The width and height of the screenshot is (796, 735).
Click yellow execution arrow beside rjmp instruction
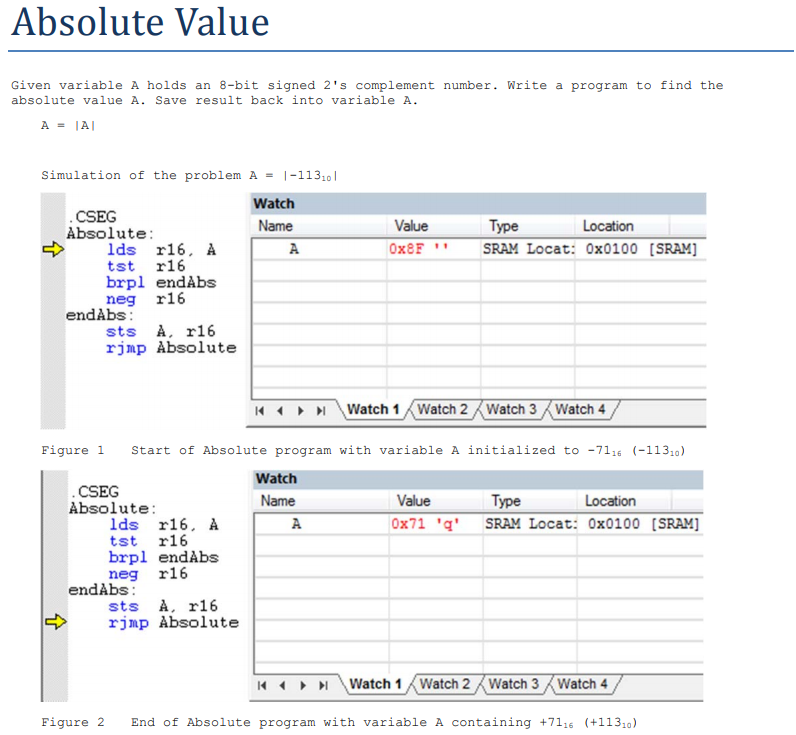(56, 621)
